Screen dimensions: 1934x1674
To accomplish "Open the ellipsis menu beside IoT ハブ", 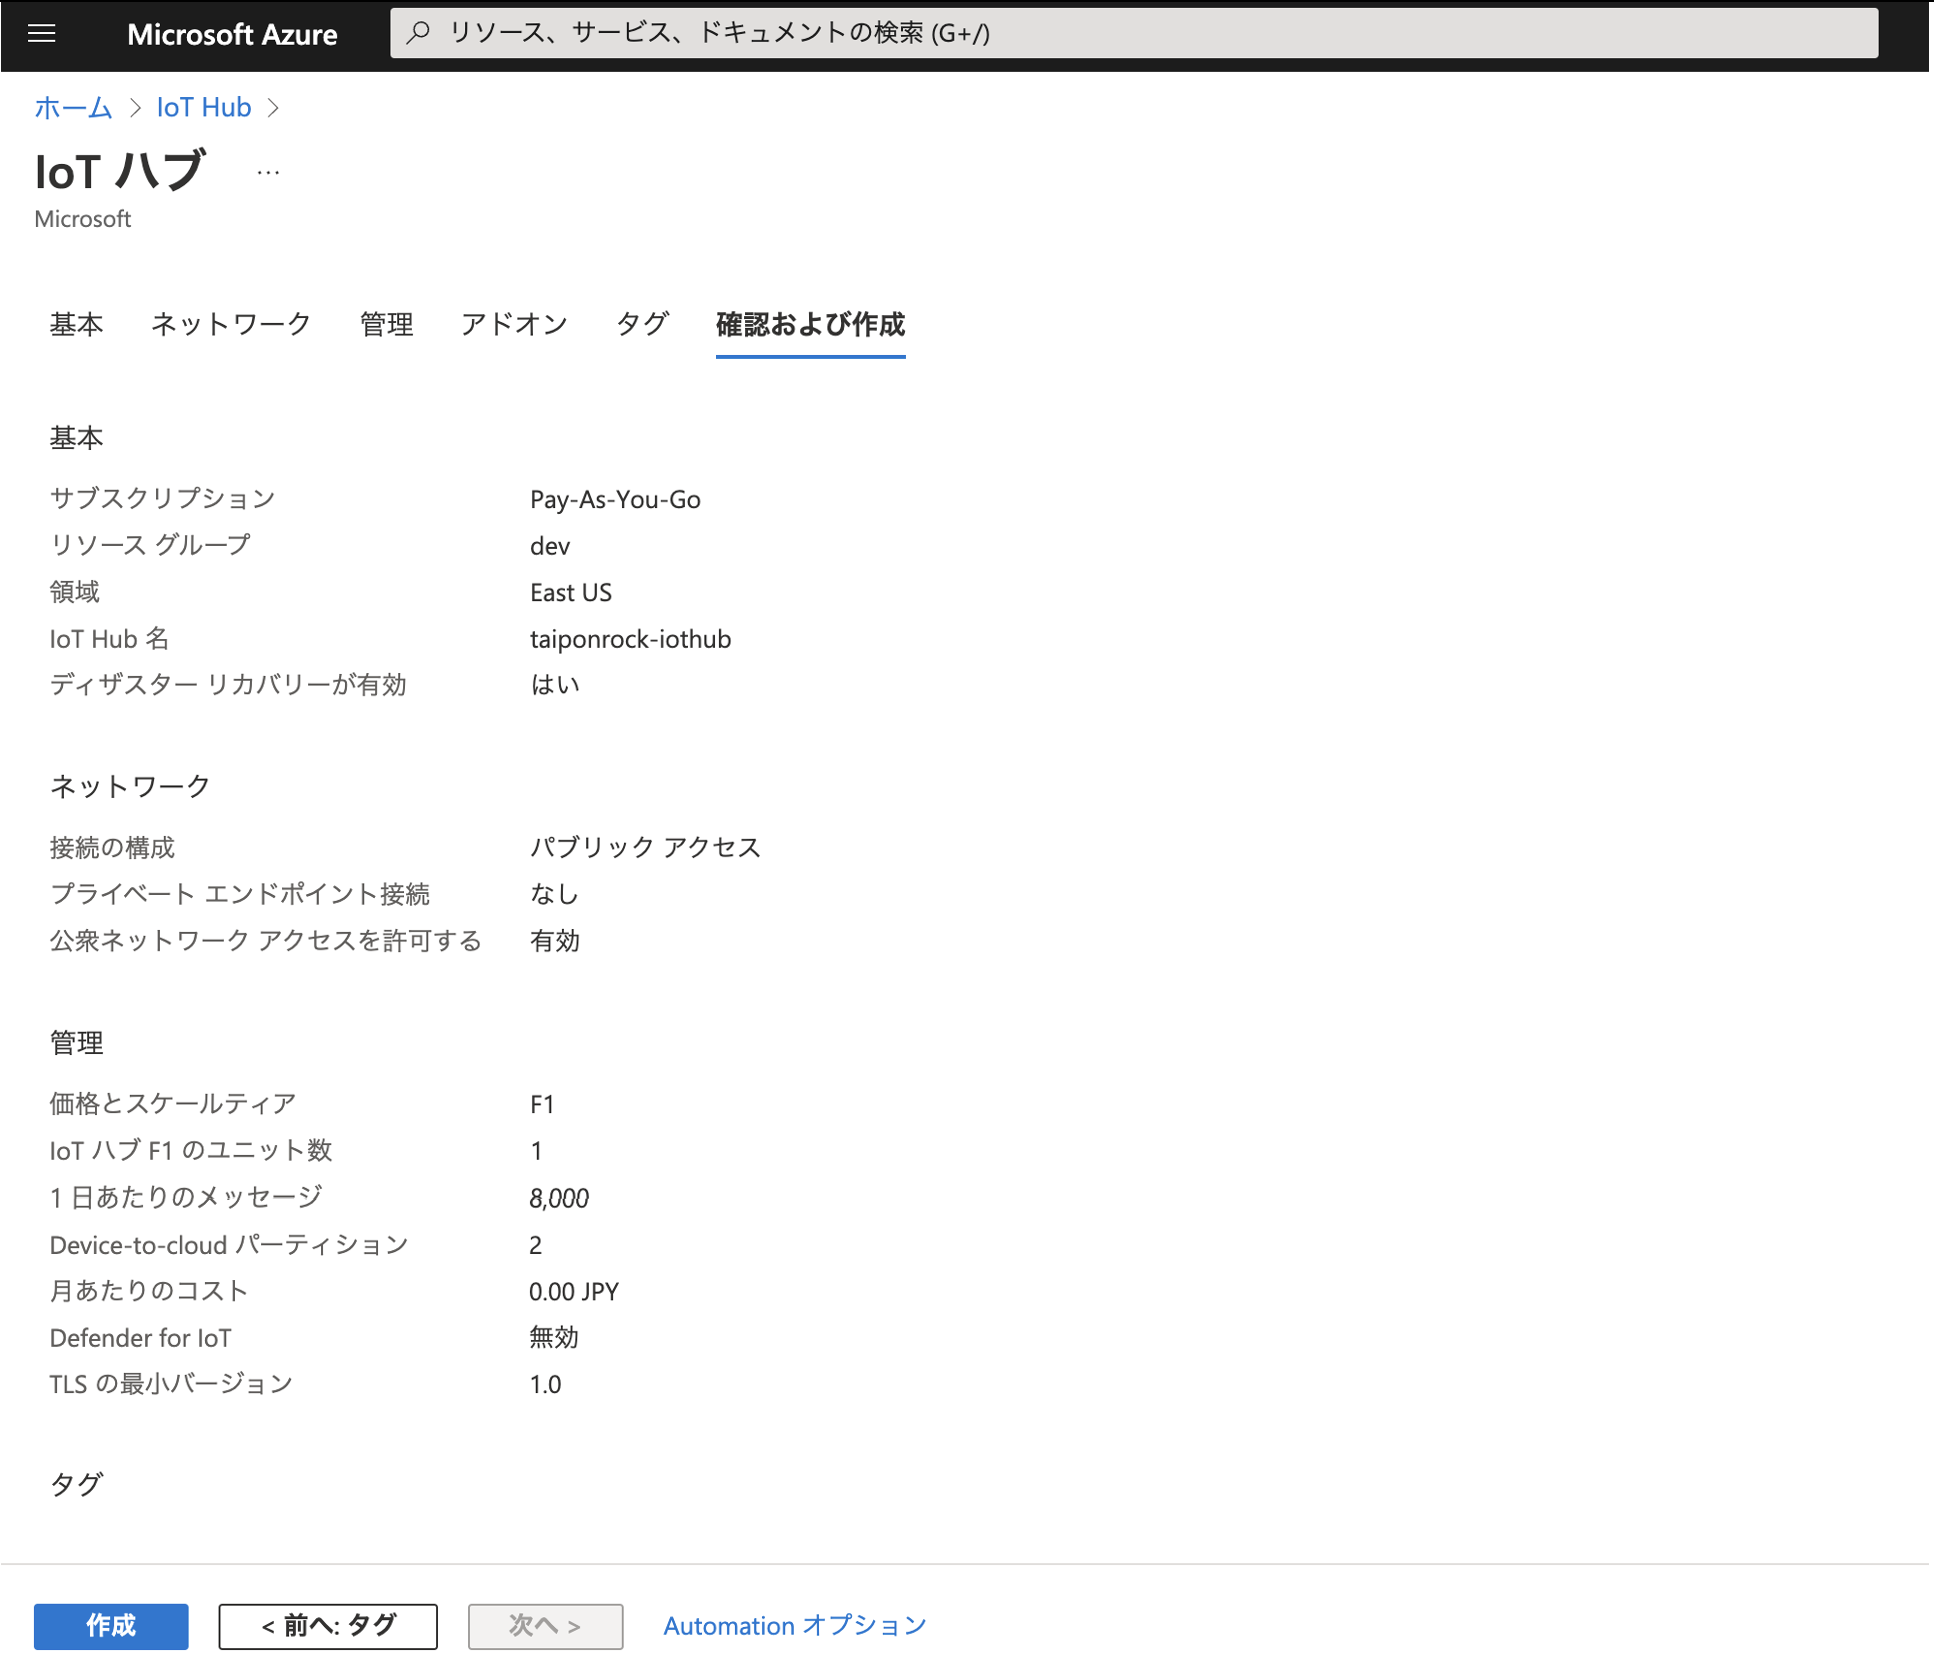I will [x=267, y=173].
